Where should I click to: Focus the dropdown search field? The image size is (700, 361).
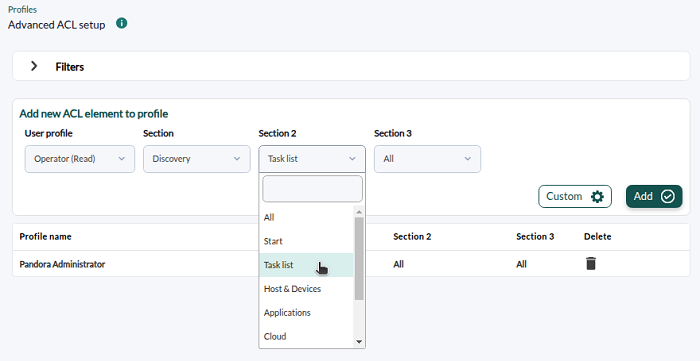pyautogui.click(x=312, y=189)
